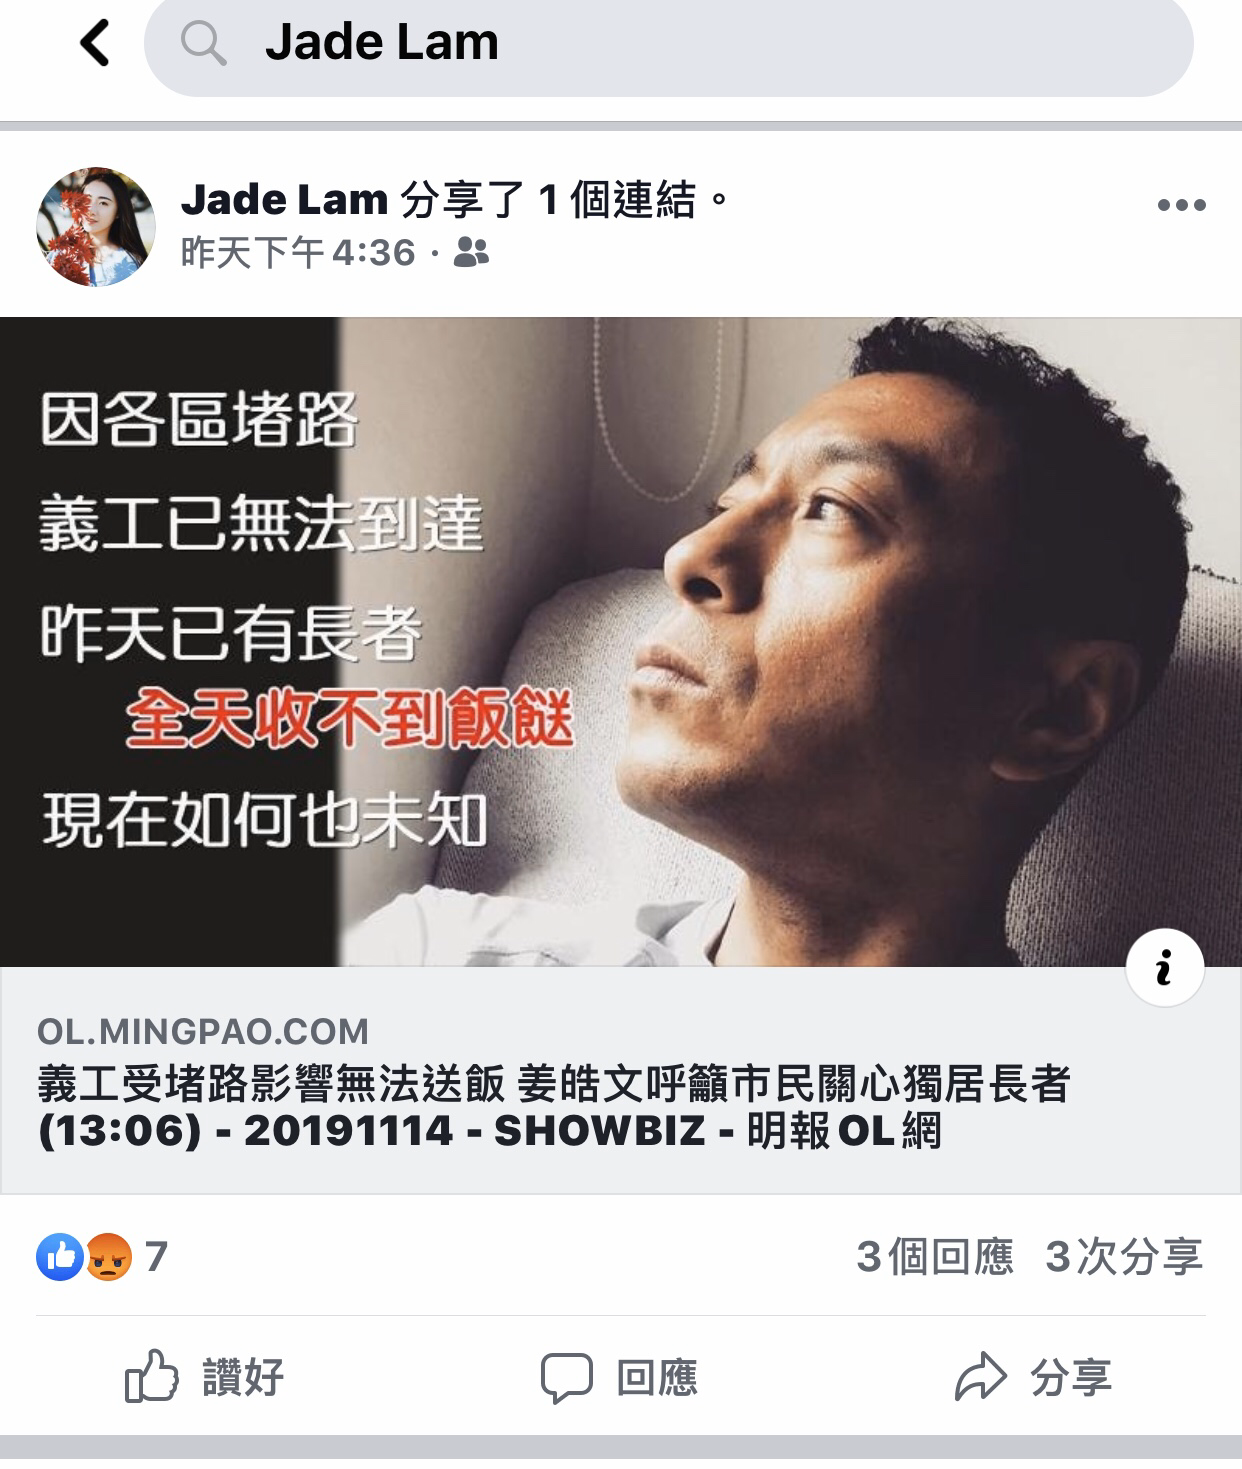Tap the angry reaction icon

(109, 1257)
